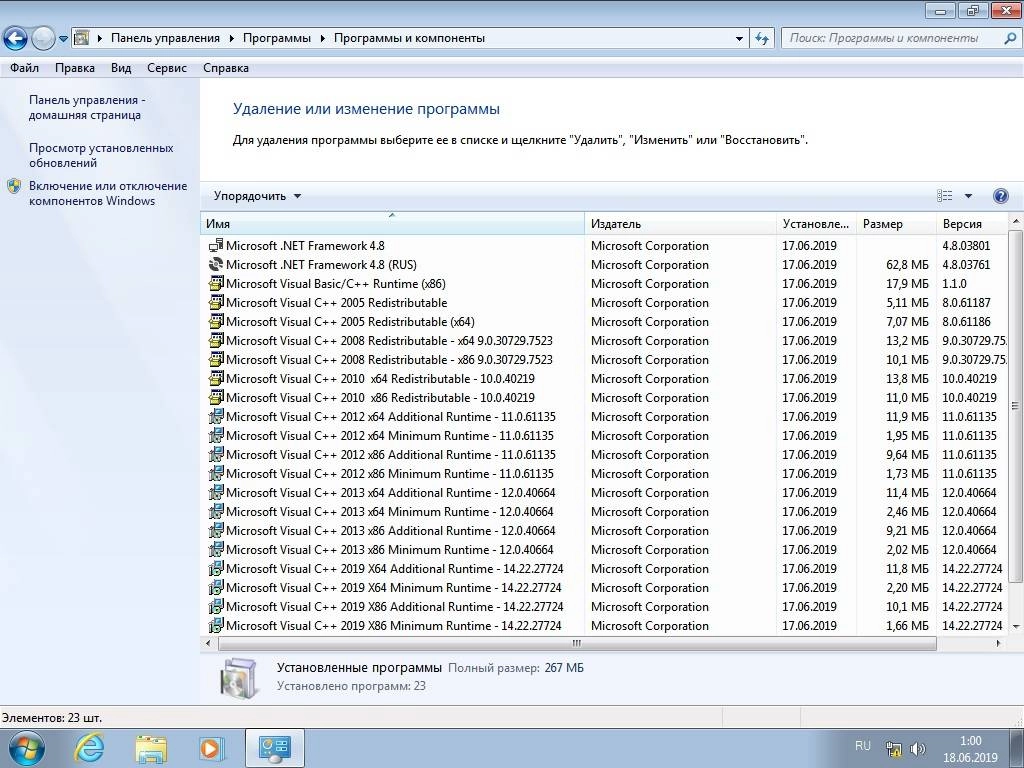This screenshot has height=768, width=1024.
Task: Open the recent pages dropdown arrow
Action: [63, 39]
